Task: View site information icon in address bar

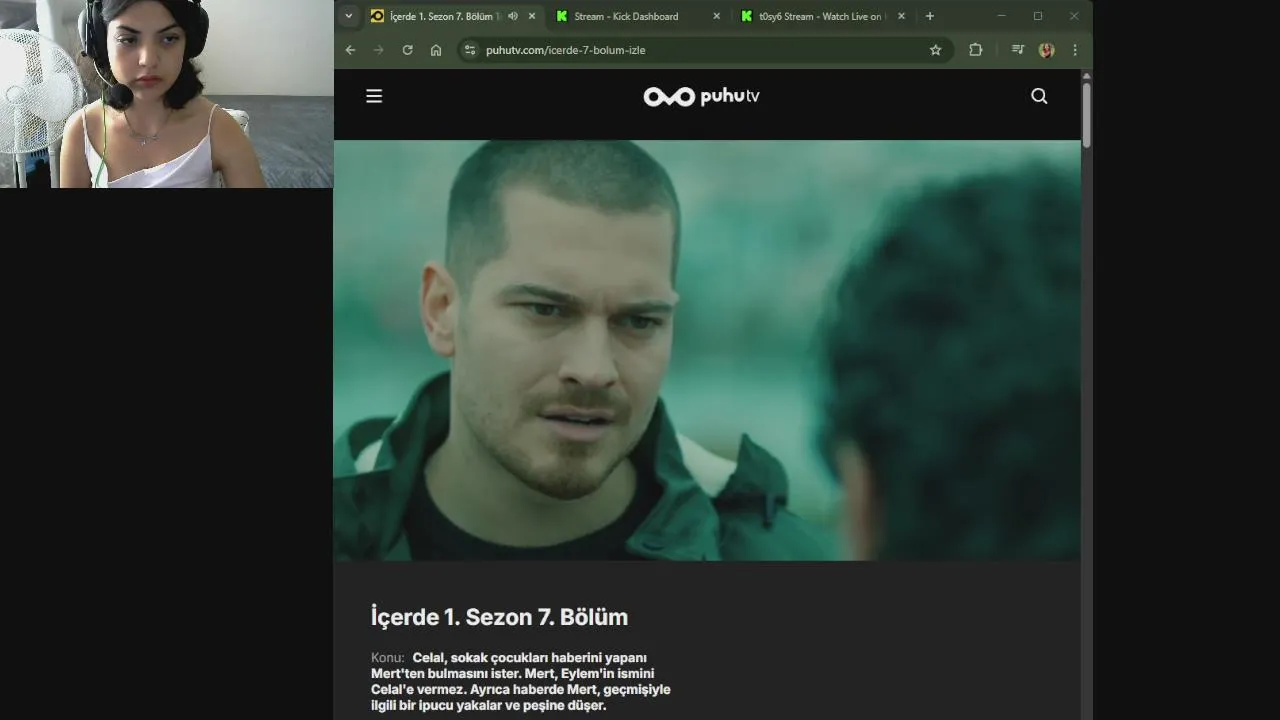Action: [470, 50]
